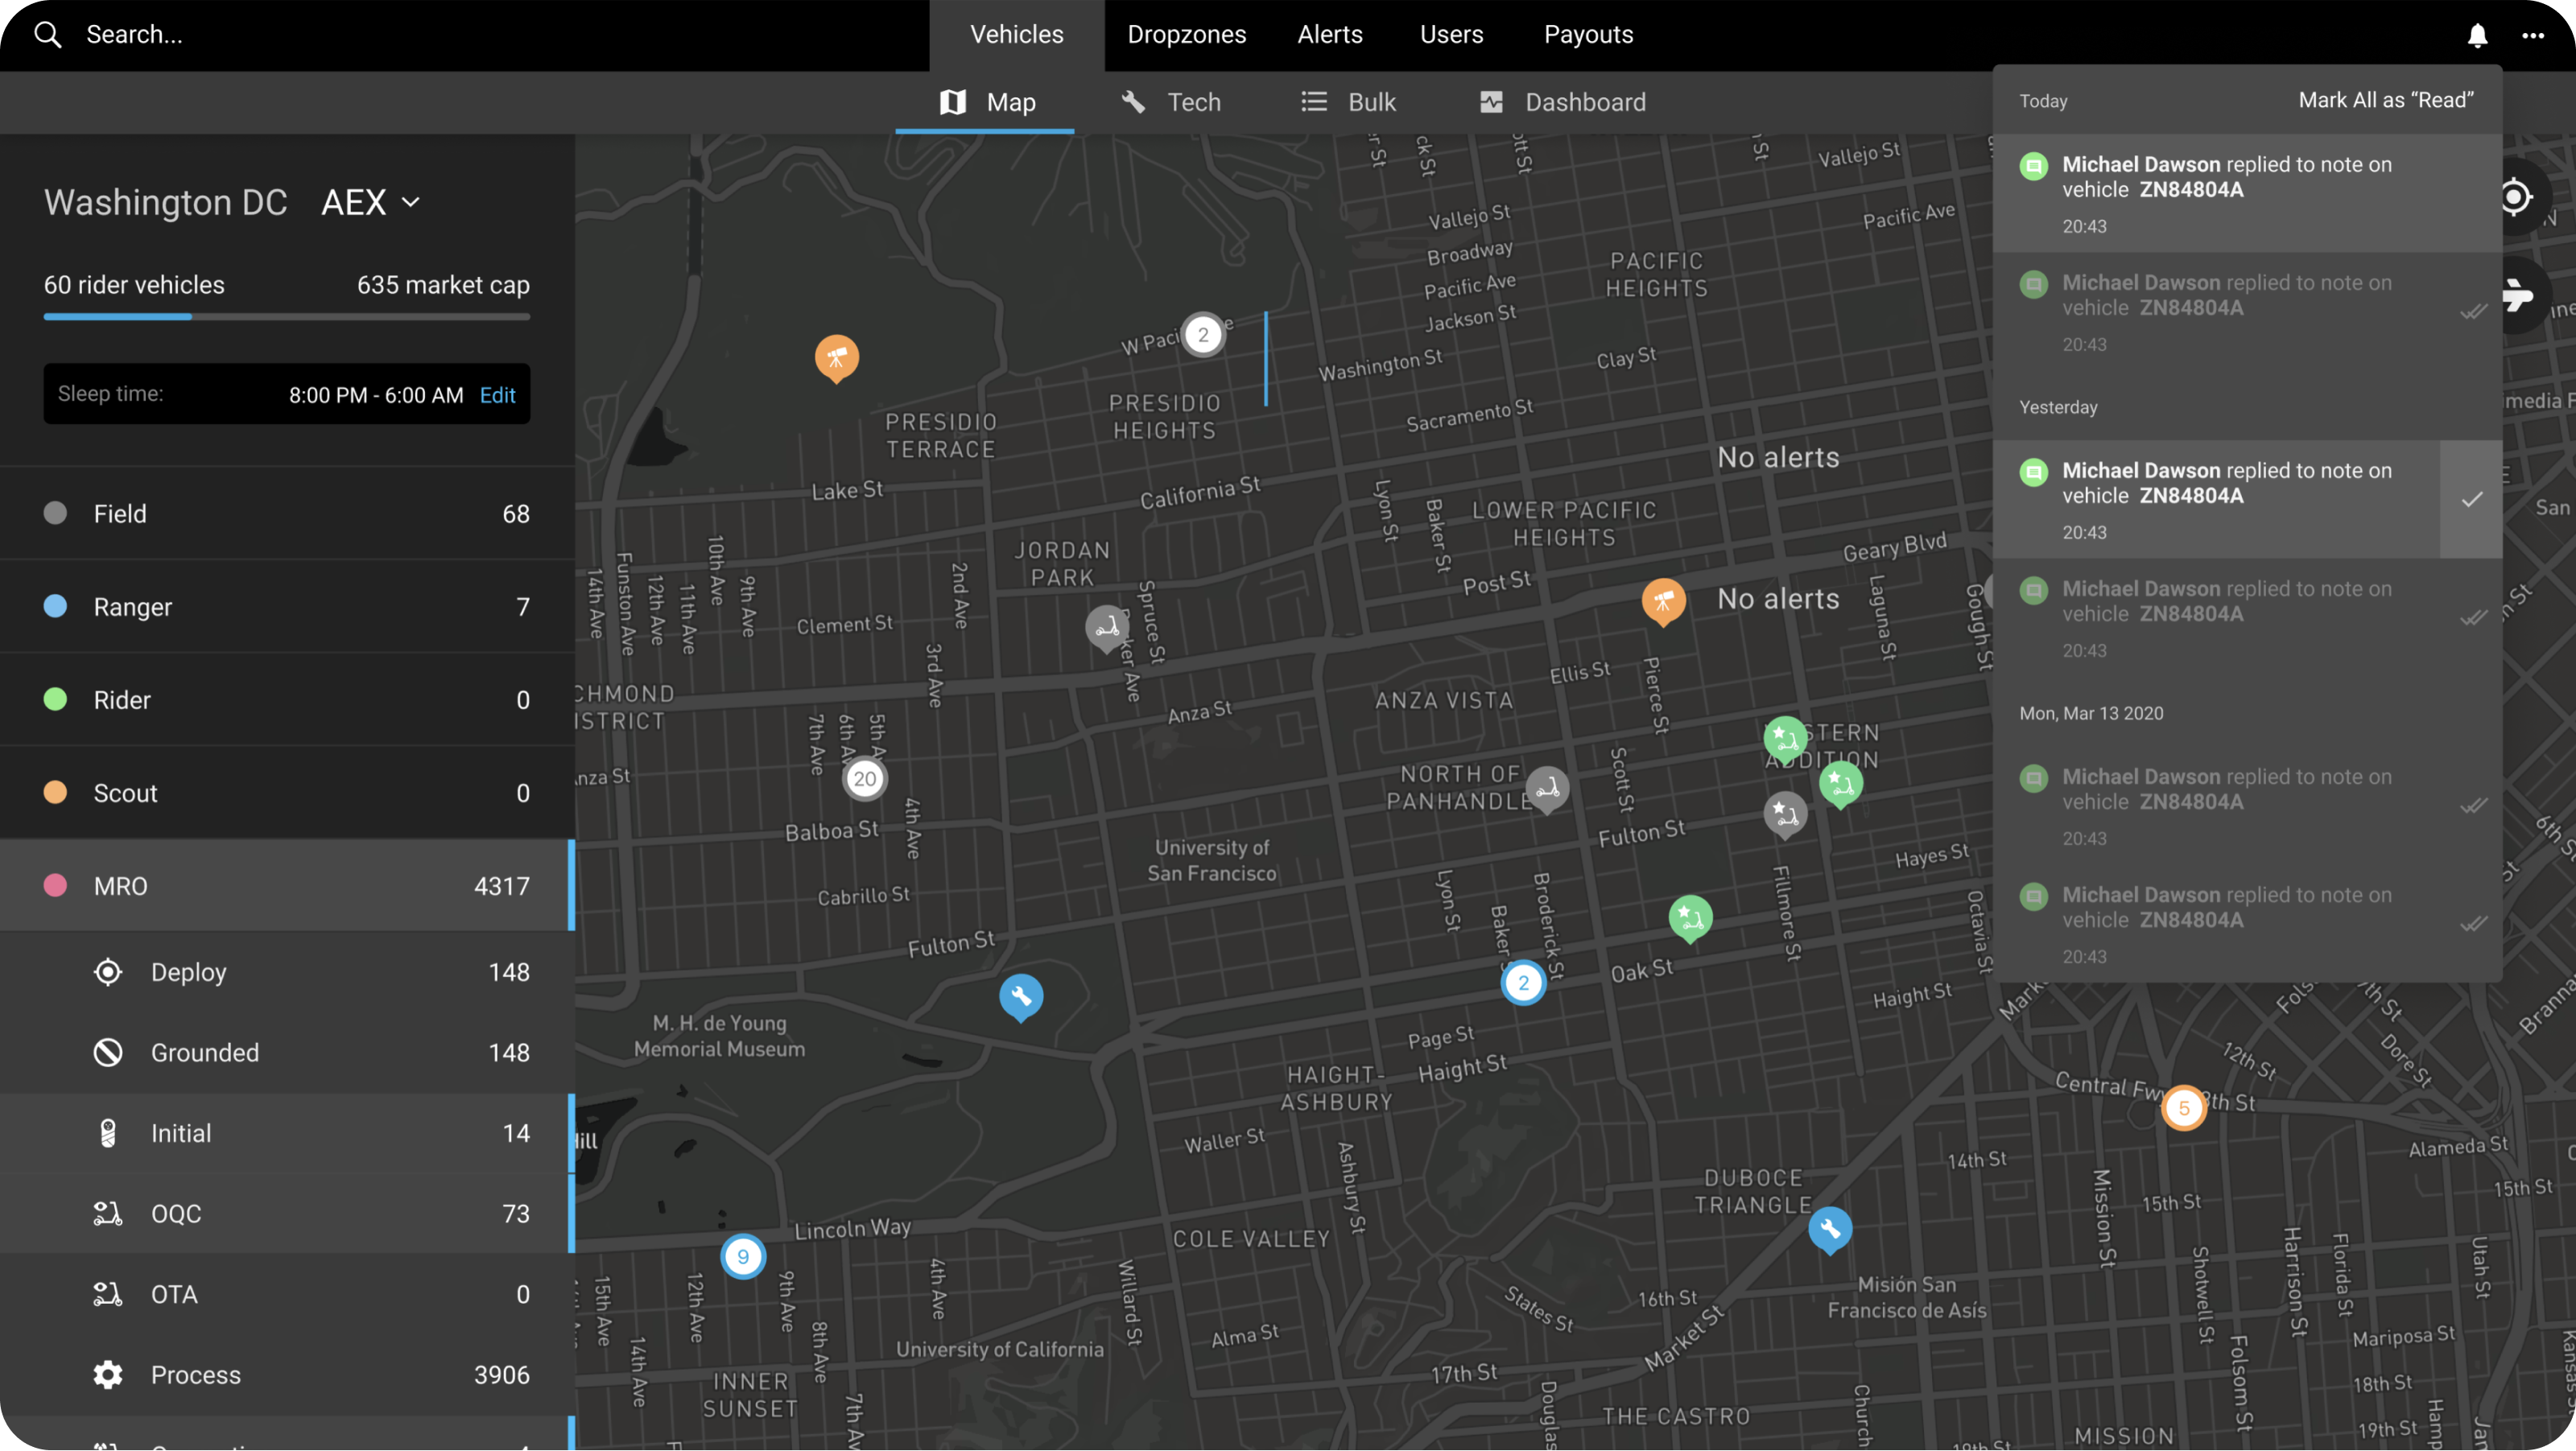Click the rider vehicles market cap progress bar

point(287,317)
